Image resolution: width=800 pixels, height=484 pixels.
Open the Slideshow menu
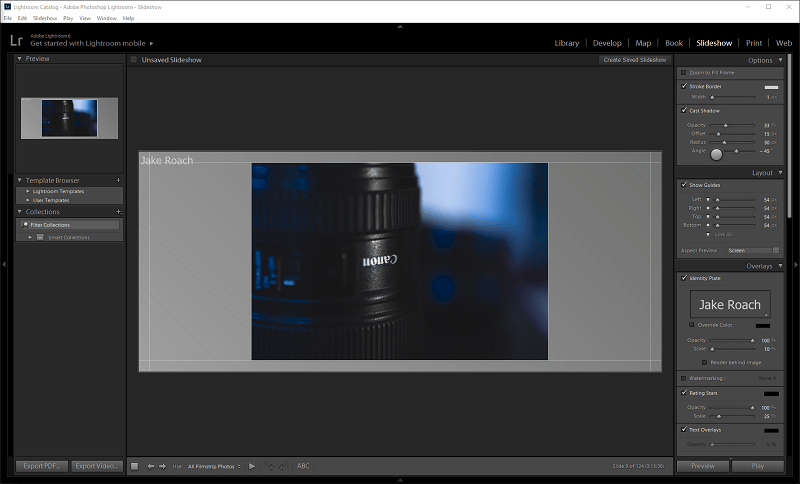click(x=45, y=18)
